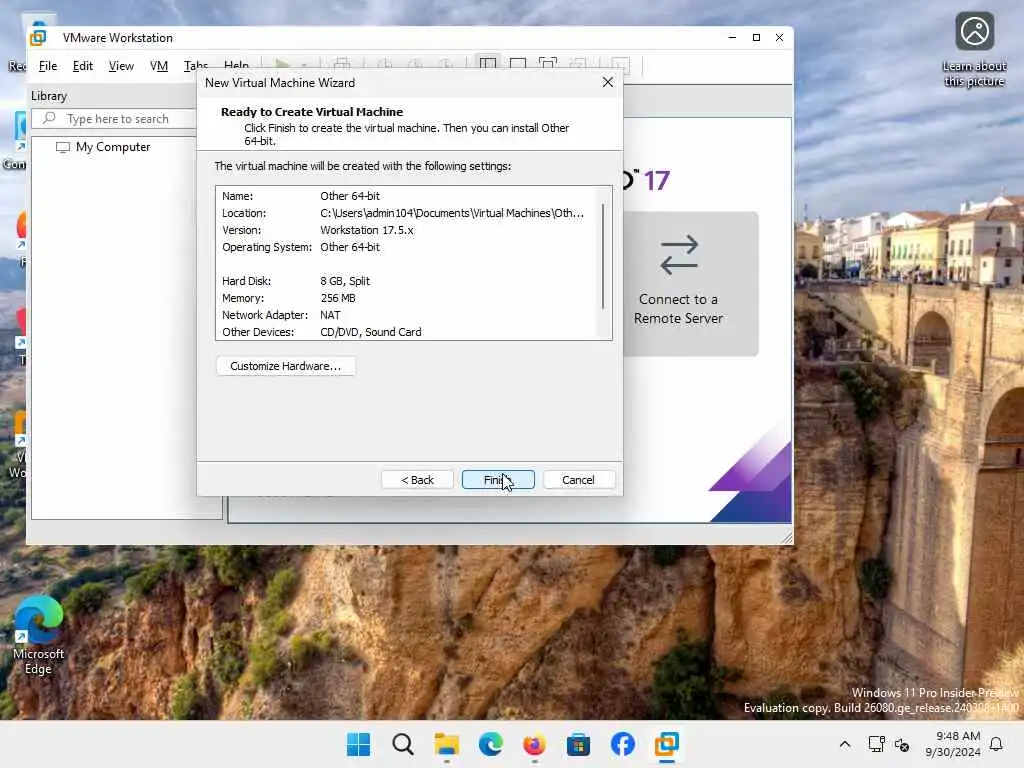Maximize the VMware Workstation window

point(756,37)
